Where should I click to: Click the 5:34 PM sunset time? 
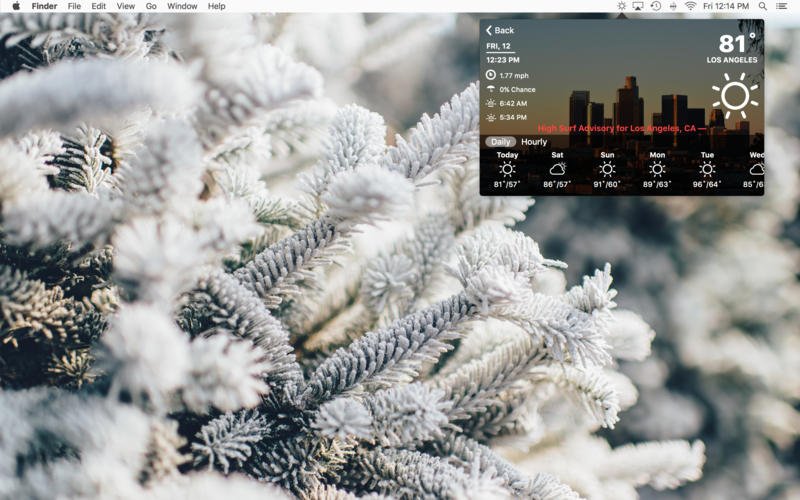pos(513,117)
